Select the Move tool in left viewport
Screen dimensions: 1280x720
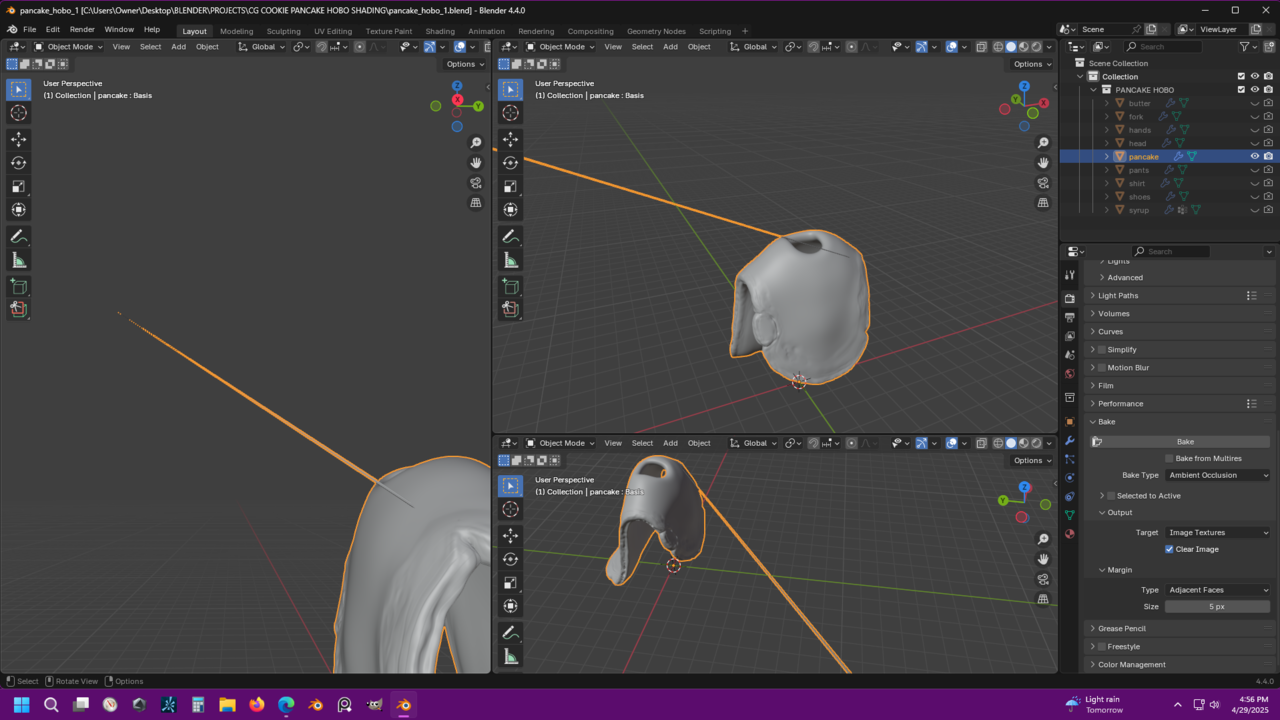18,139
